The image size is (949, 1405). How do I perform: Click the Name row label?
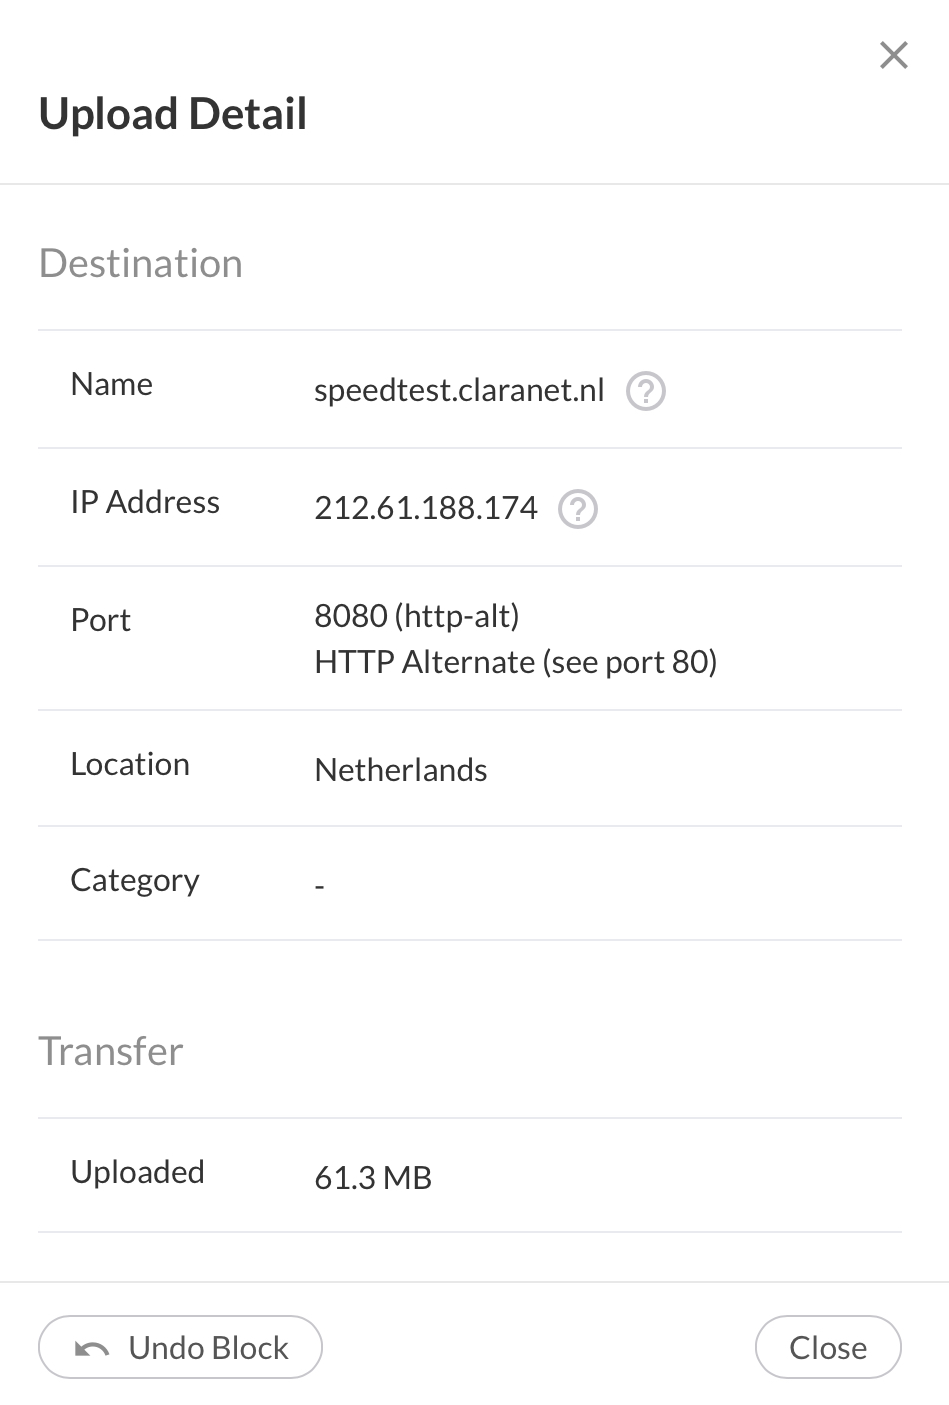click(x=112, y=384)
